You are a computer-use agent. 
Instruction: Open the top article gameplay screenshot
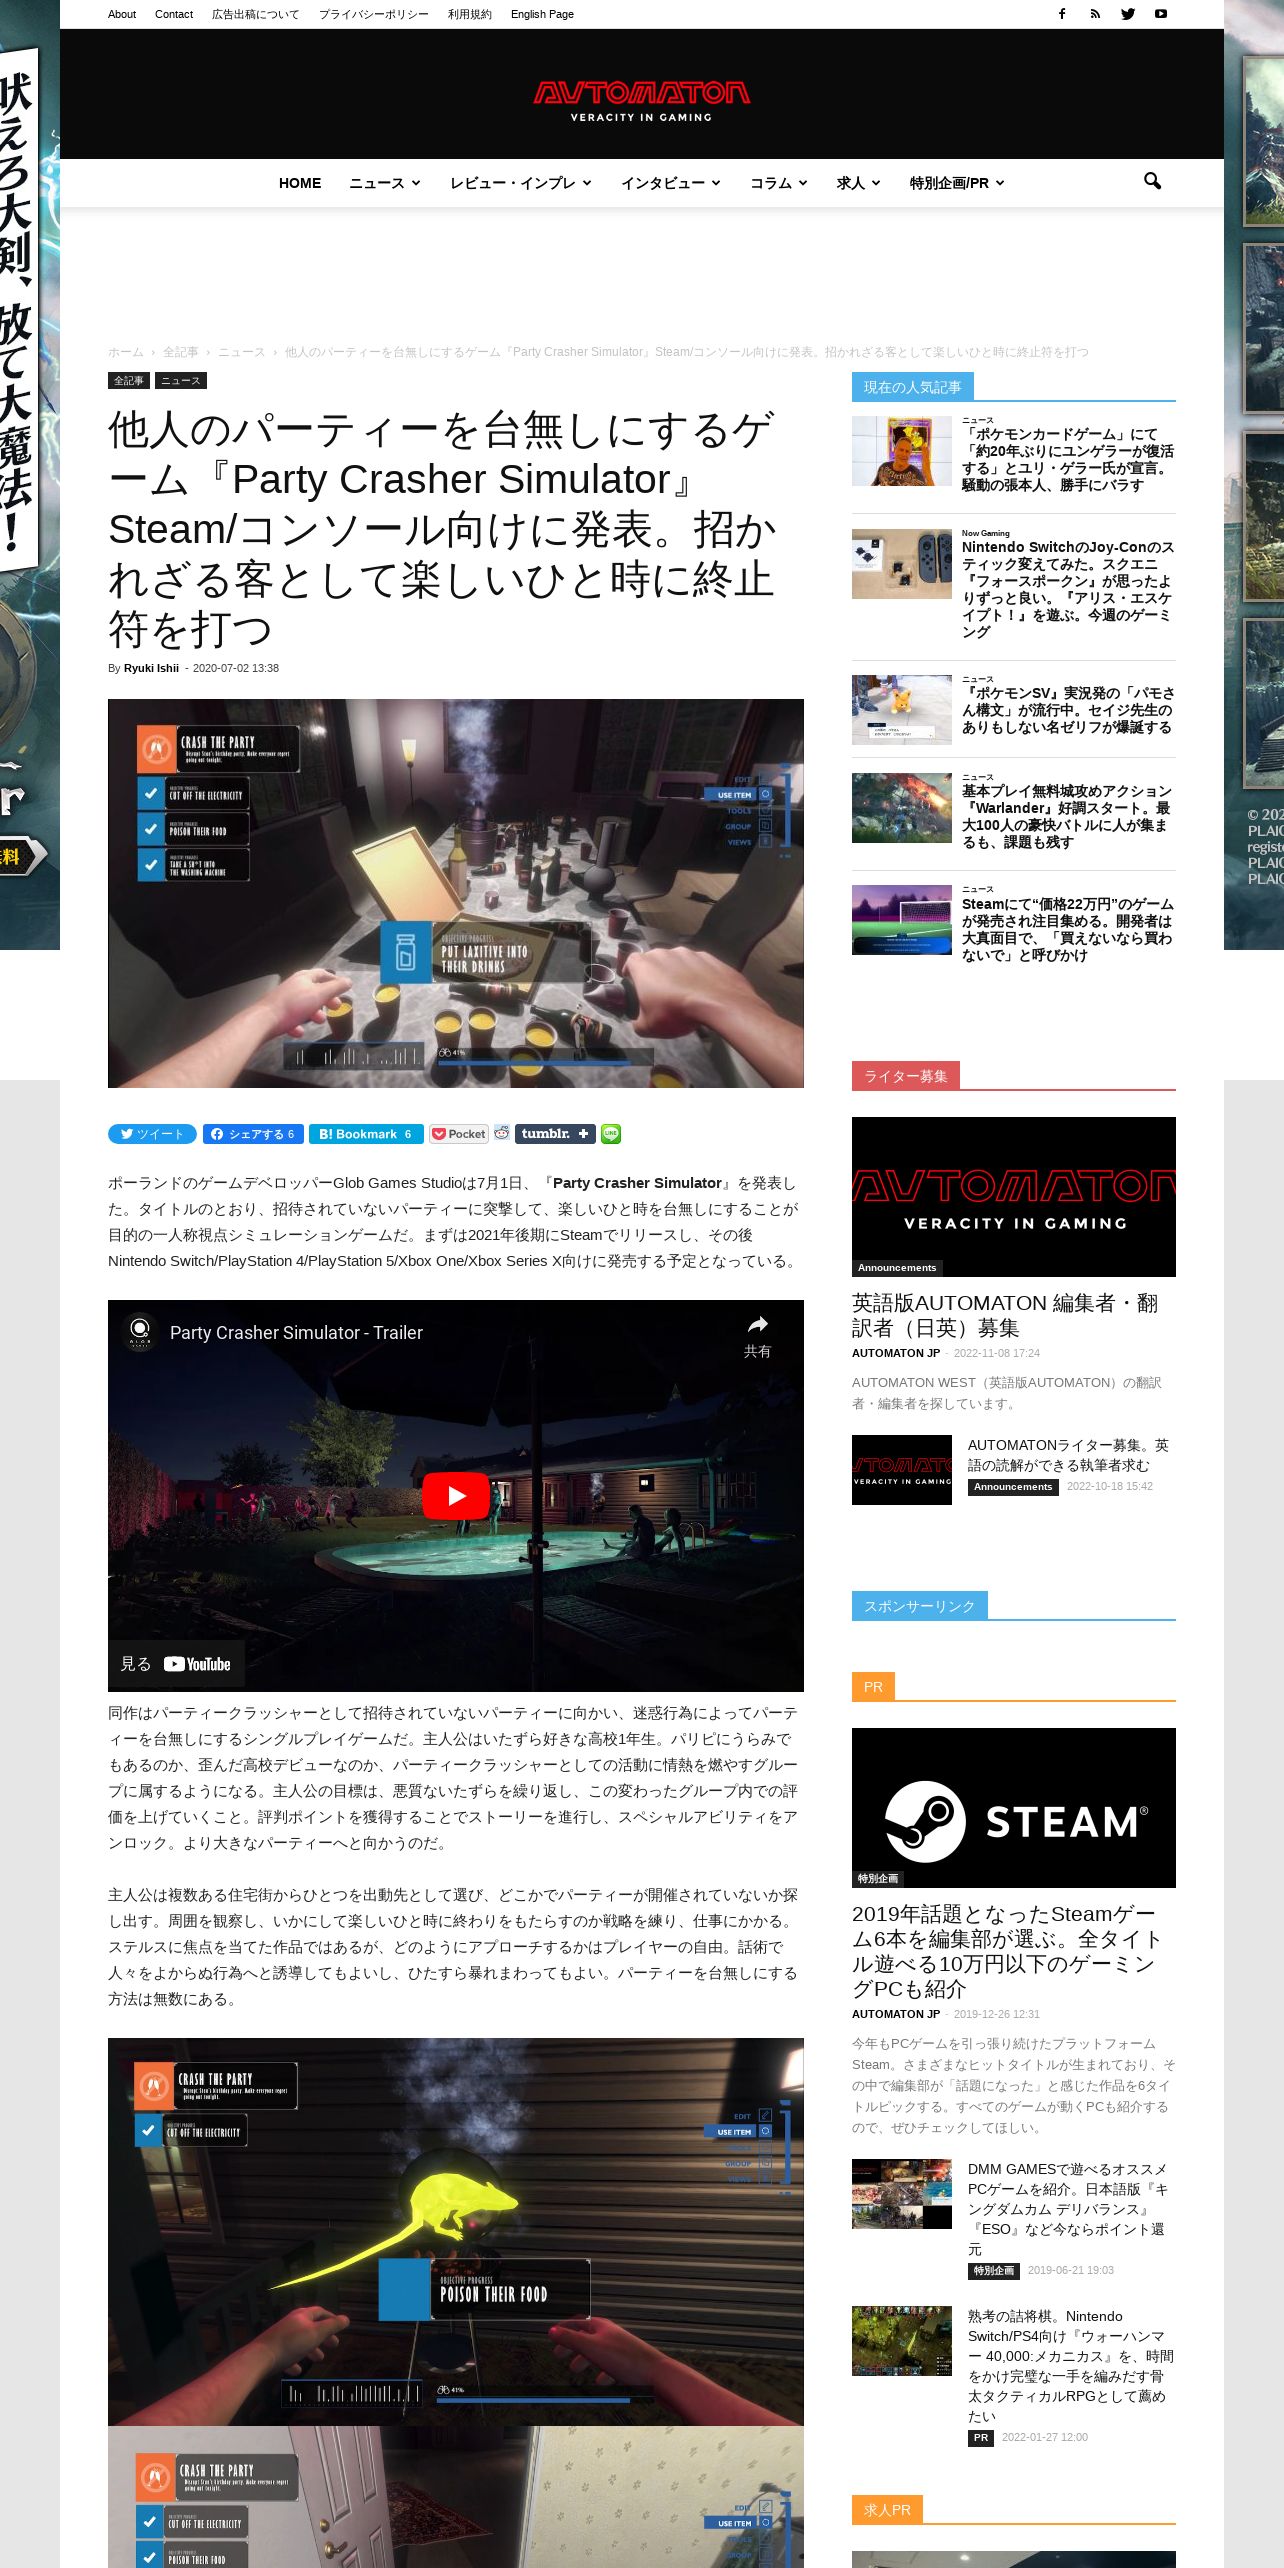(456, 893)
